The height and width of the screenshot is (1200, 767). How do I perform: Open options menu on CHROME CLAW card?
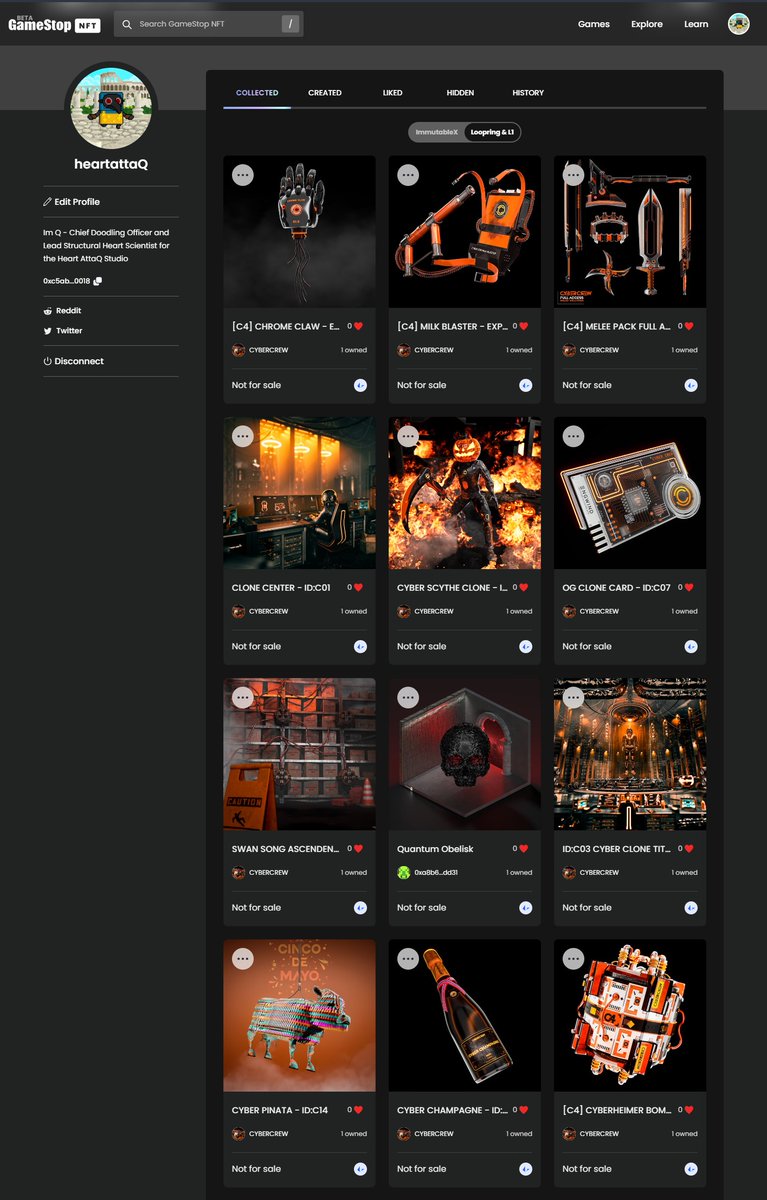[x=243, y=174]
